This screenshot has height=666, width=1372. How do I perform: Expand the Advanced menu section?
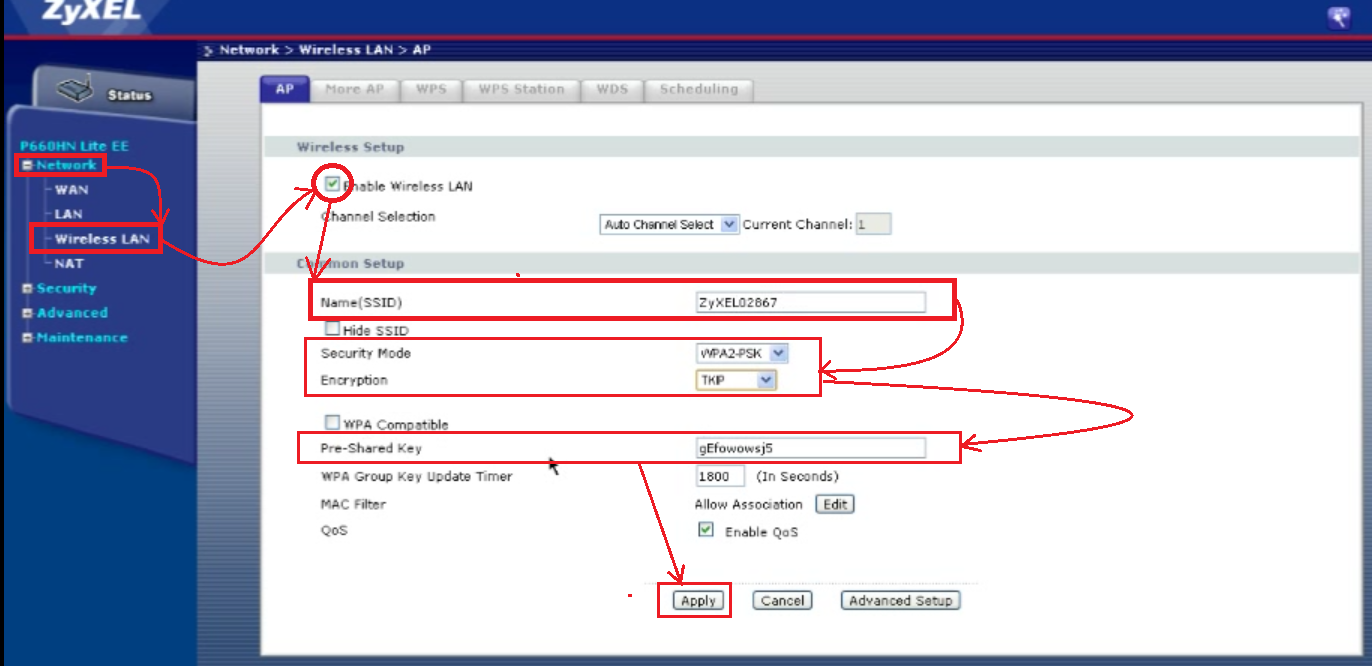point(28,313)
